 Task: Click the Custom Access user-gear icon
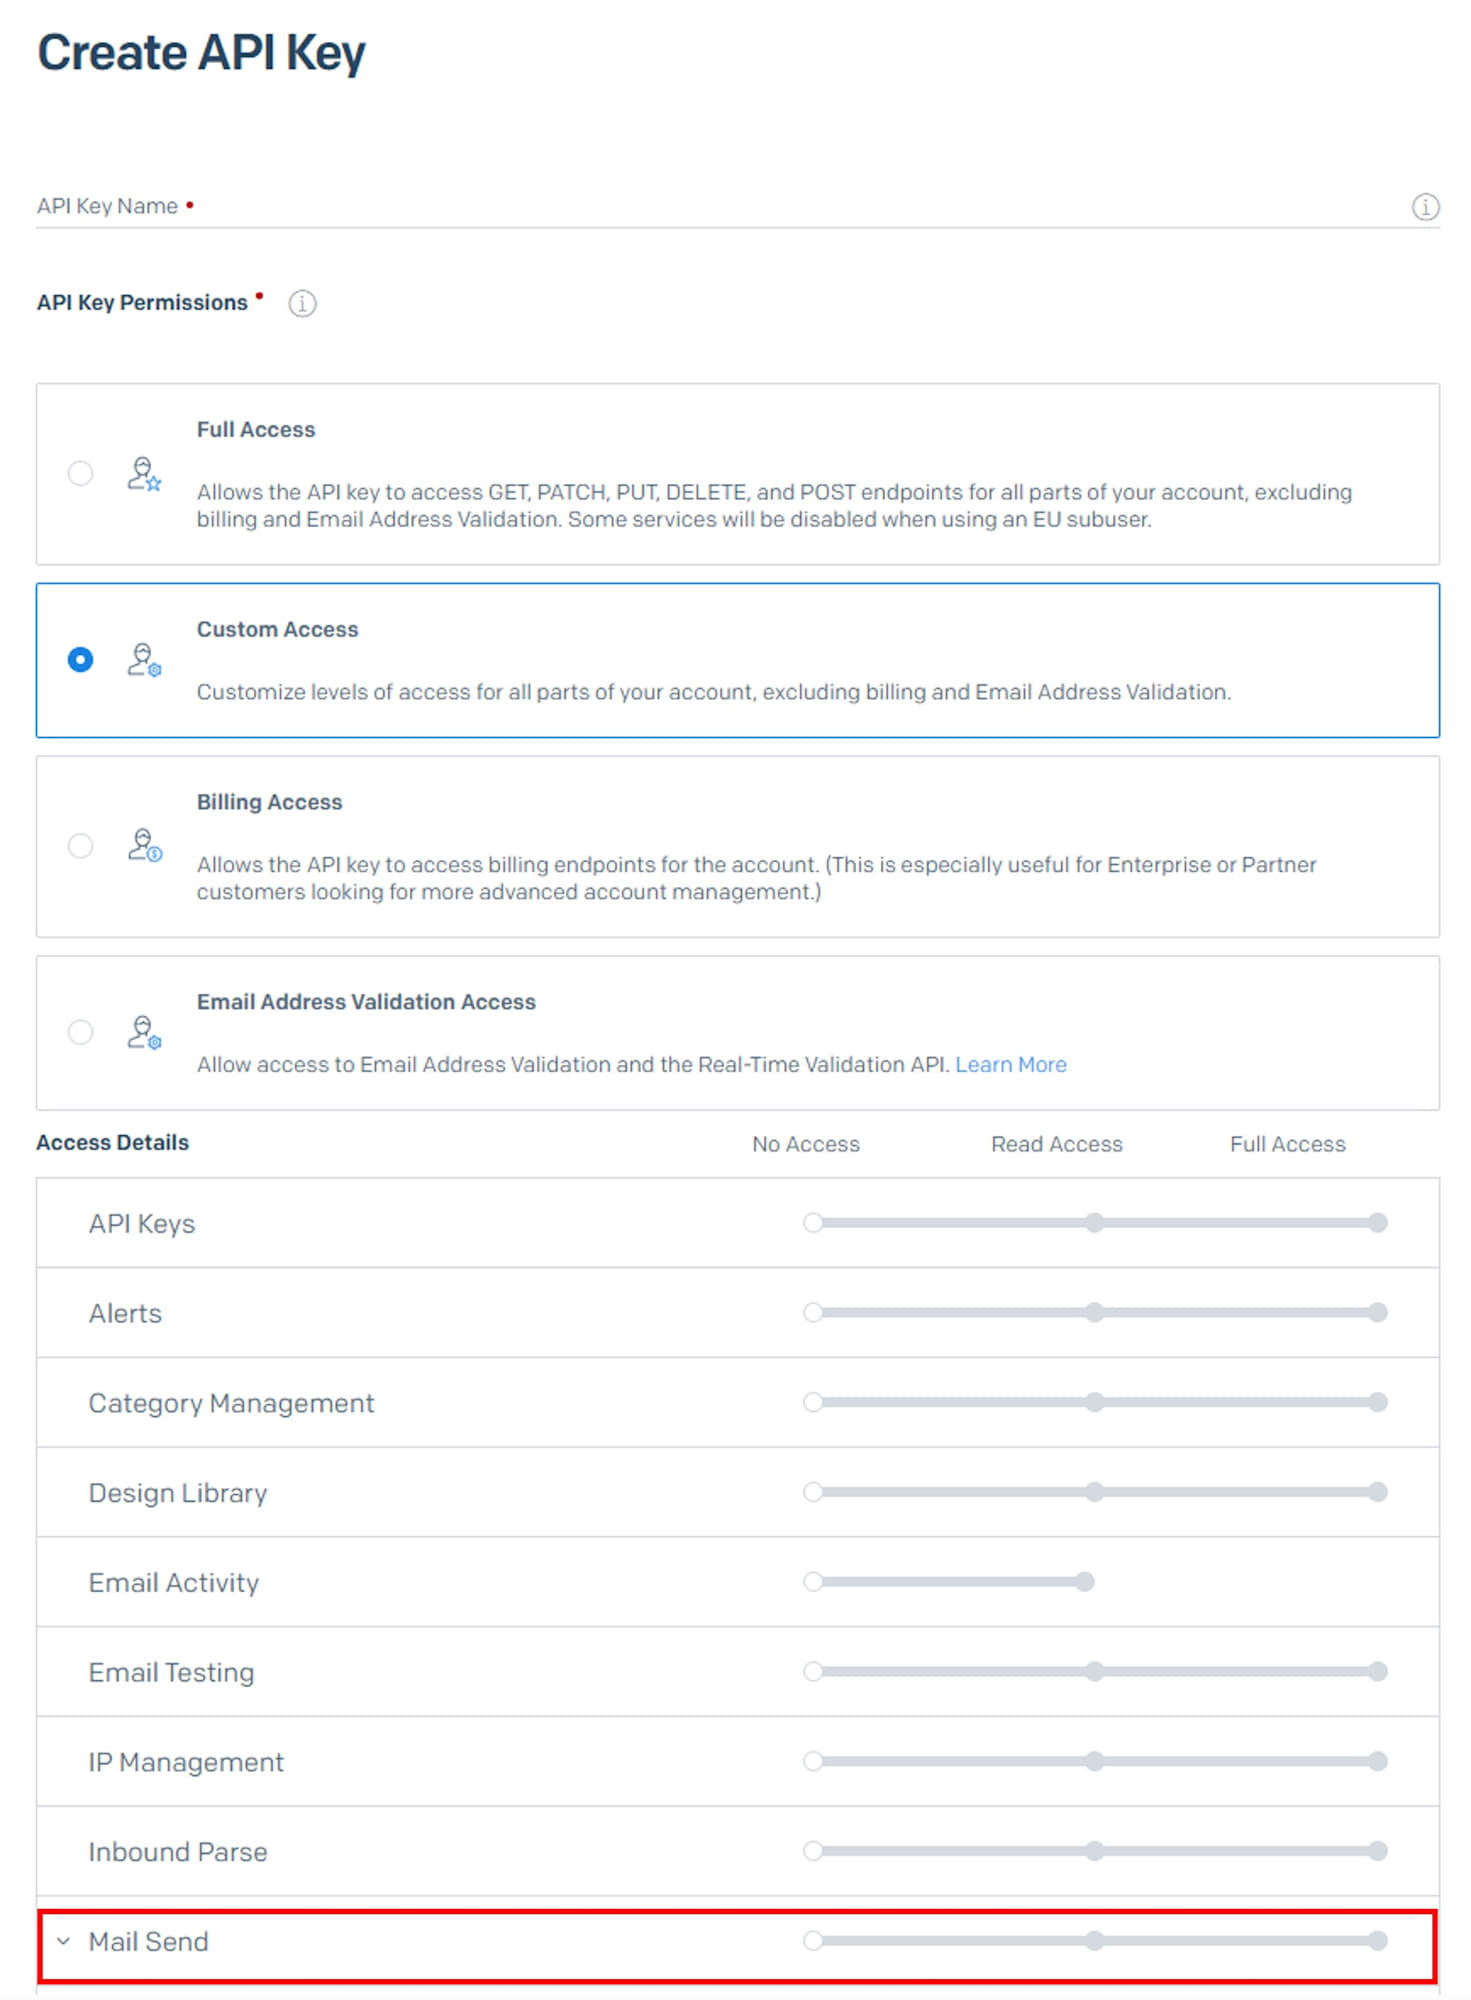click(x=144, y=660)
